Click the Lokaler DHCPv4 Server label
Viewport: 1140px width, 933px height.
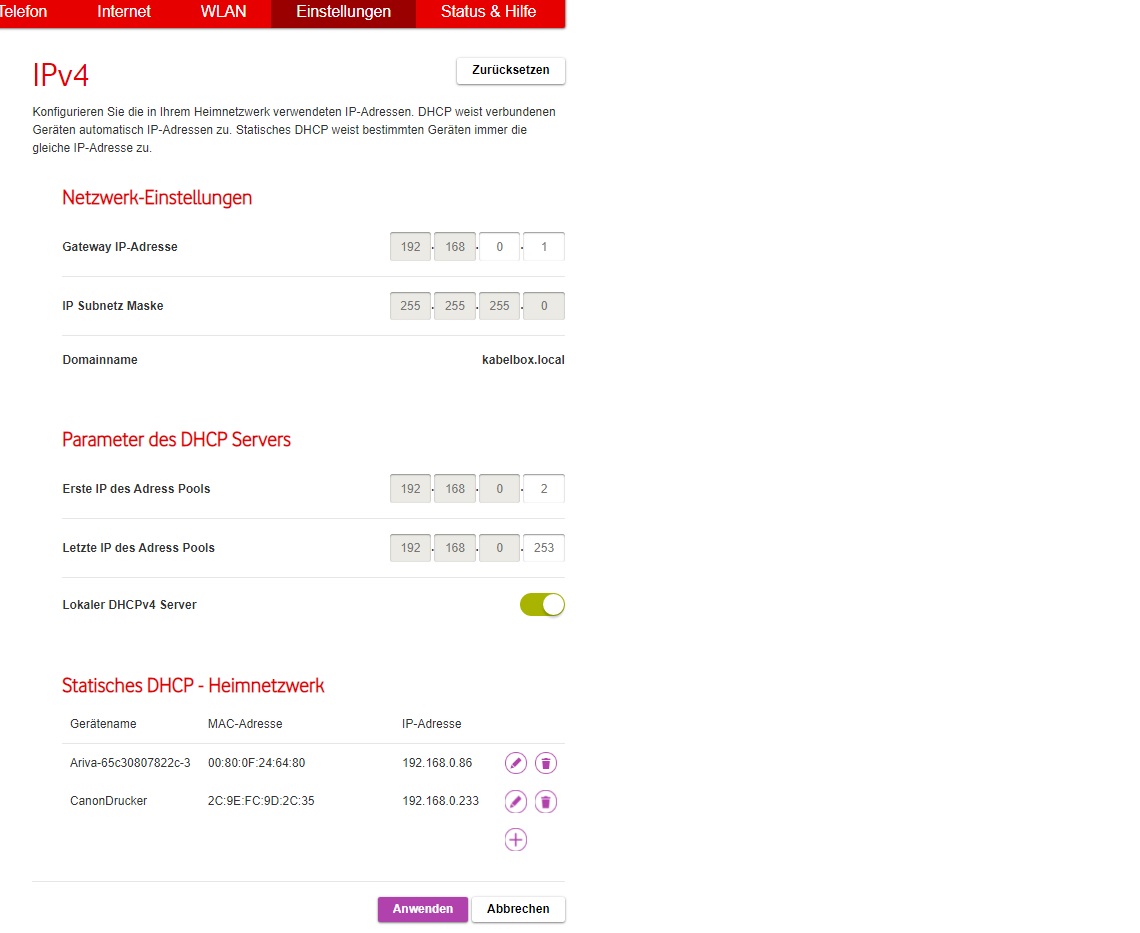click(129, 604)
